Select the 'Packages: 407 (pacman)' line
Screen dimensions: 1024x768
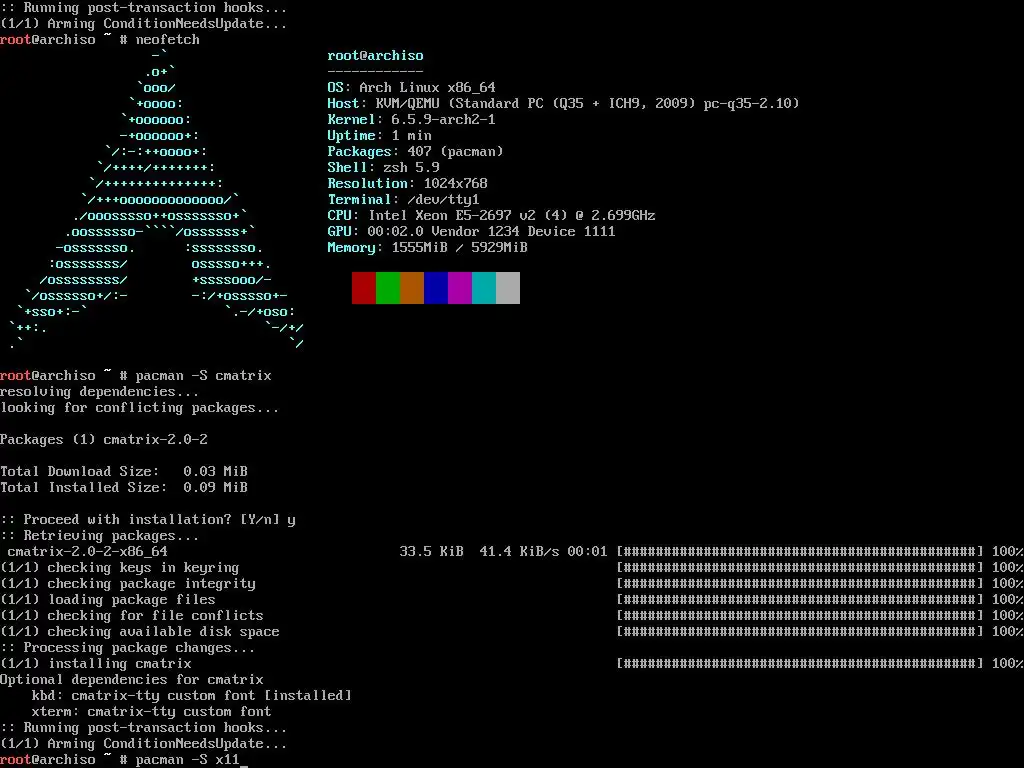(x=415, y=152)
